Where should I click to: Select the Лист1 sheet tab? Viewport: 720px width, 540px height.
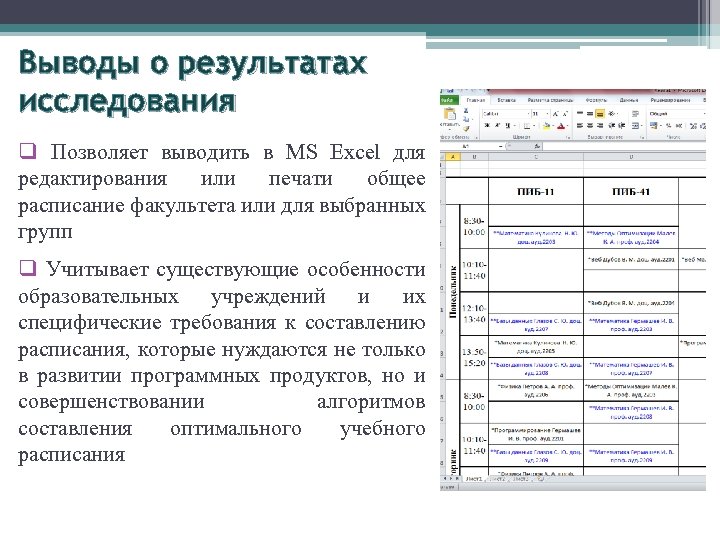click(x=474, y=478)
